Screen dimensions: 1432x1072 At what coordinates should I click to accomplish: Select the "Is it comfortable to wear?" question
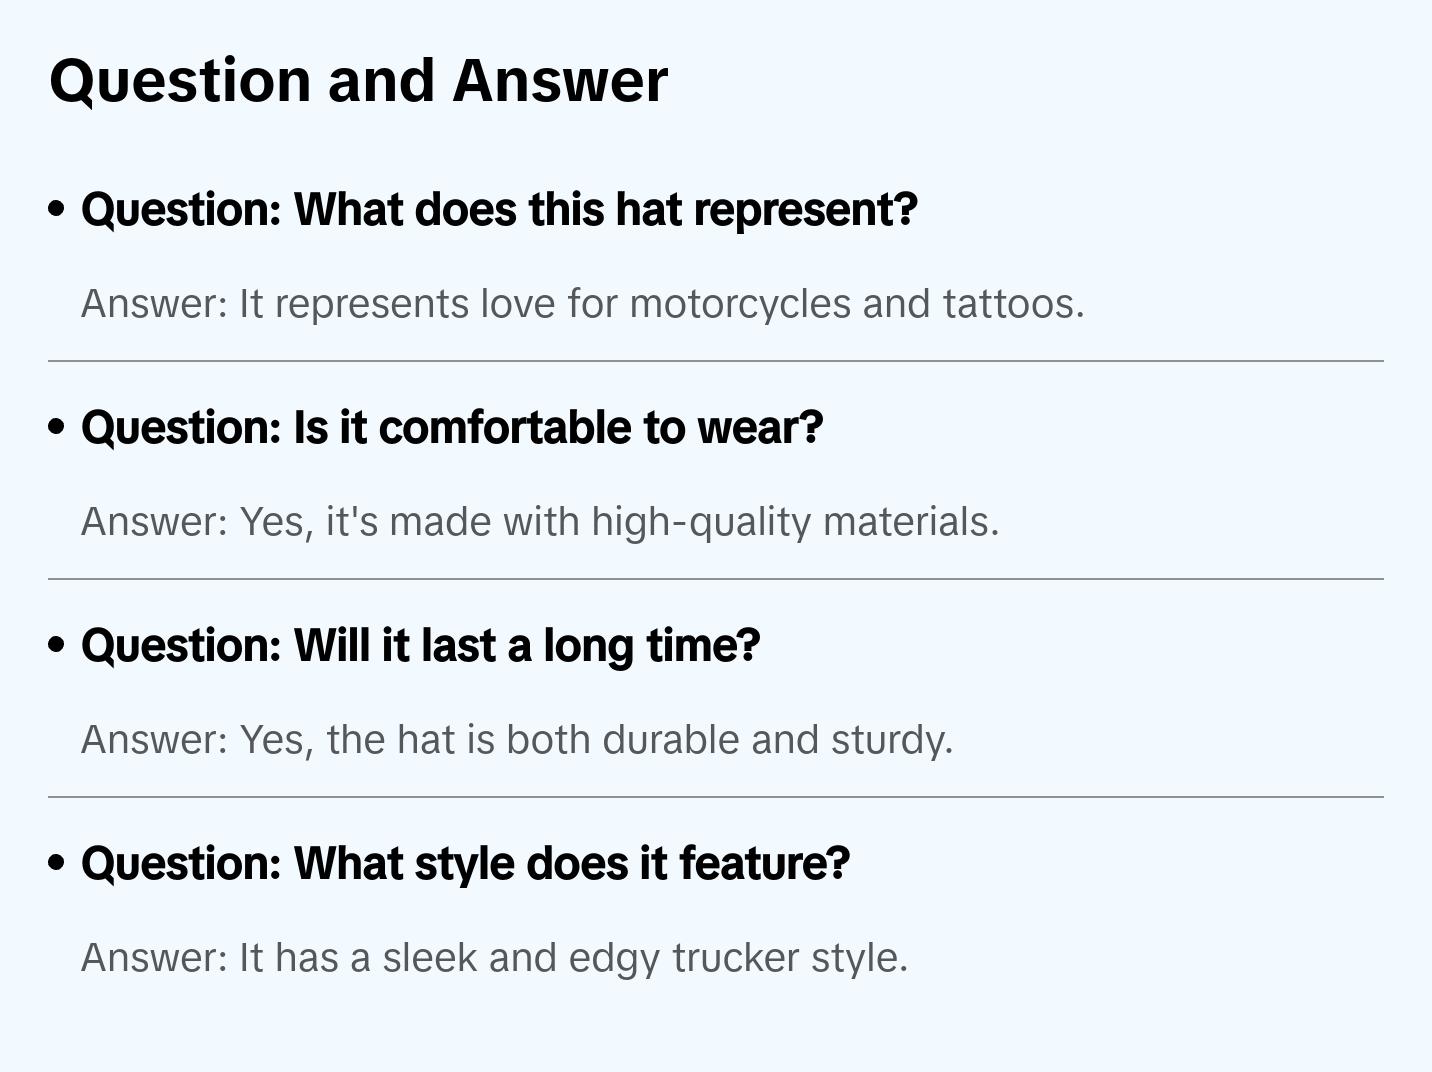[452, 428]
